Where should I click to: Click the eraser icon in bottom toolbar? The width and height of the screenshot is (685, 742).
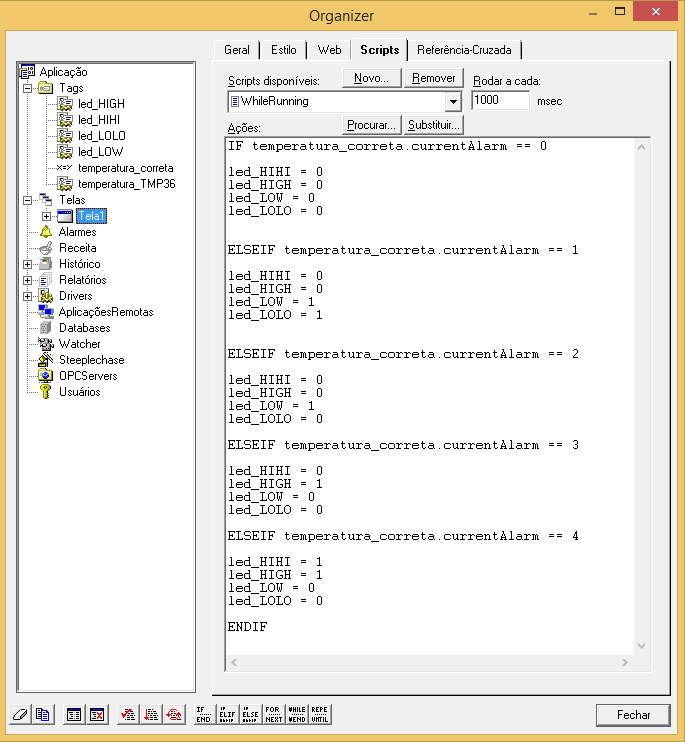coord(20,714)
